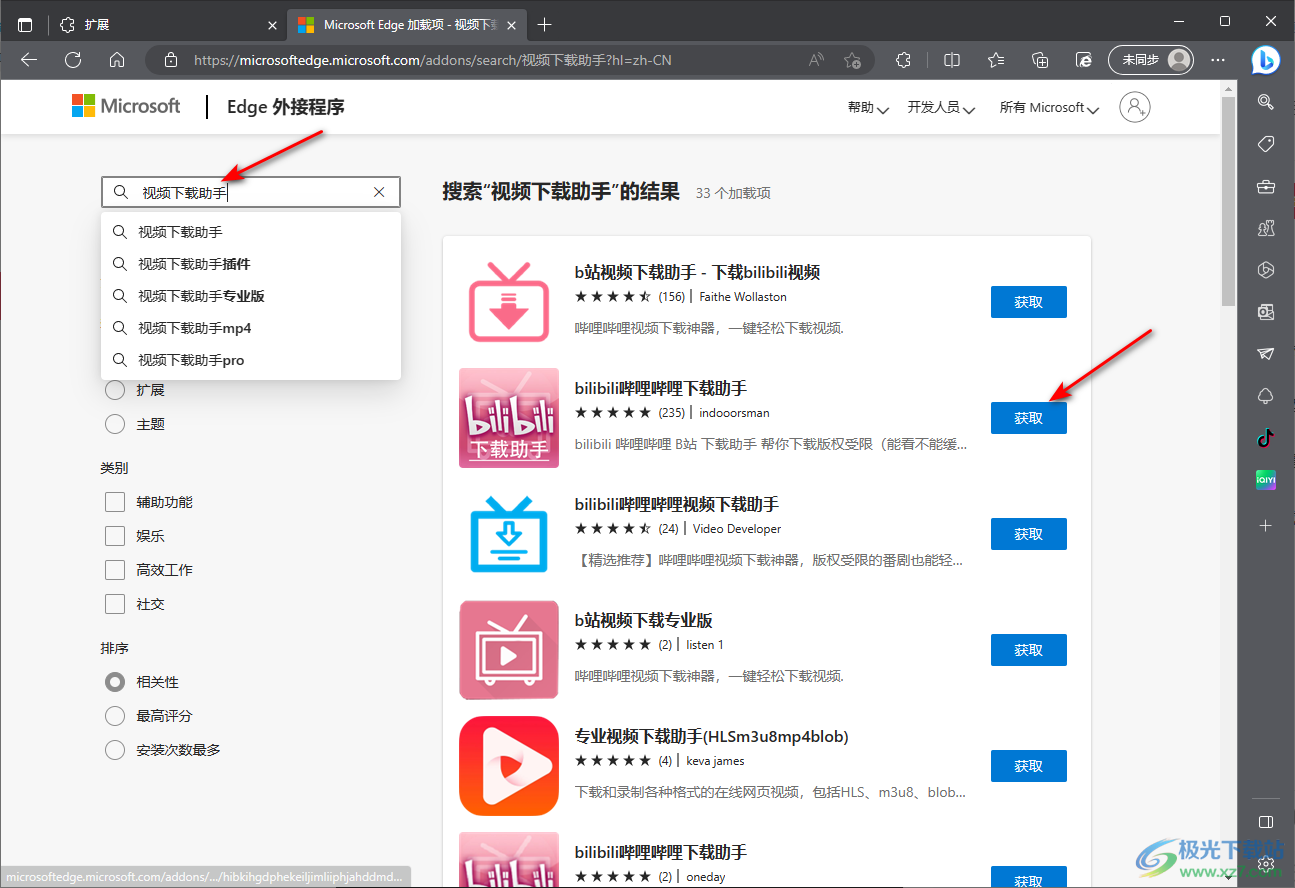Click sidebar Search icon

point(1266,101)
